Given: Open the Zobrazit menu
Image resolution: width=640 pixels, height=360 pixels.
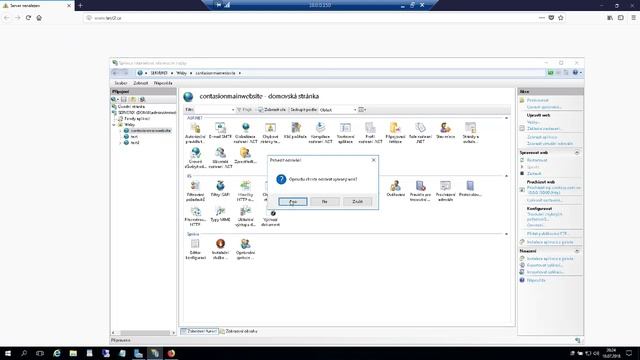Looking at the screenshot, I should (141, 83).
